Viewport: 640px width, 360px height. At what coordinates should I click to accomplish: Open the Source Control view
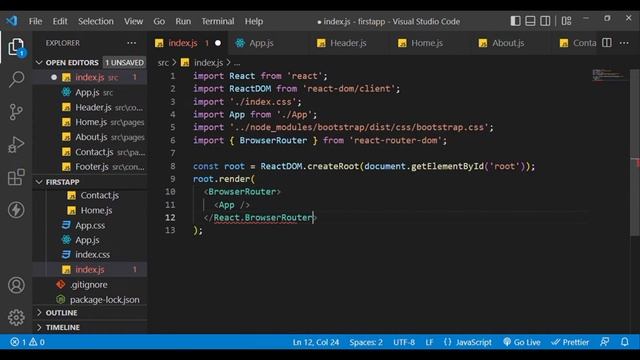[x=16, y=112]
